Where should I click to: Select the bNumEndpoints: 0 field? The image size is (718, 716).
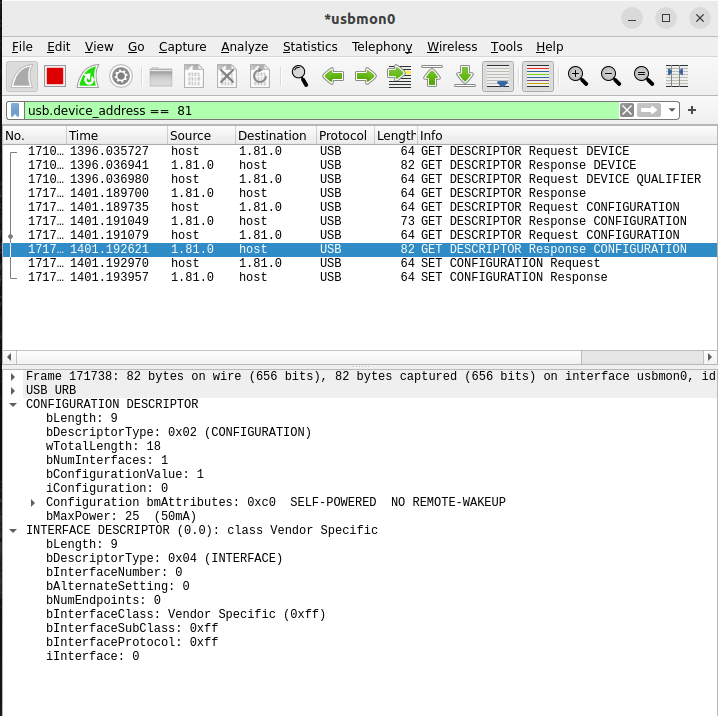click(x=103, y=600)
